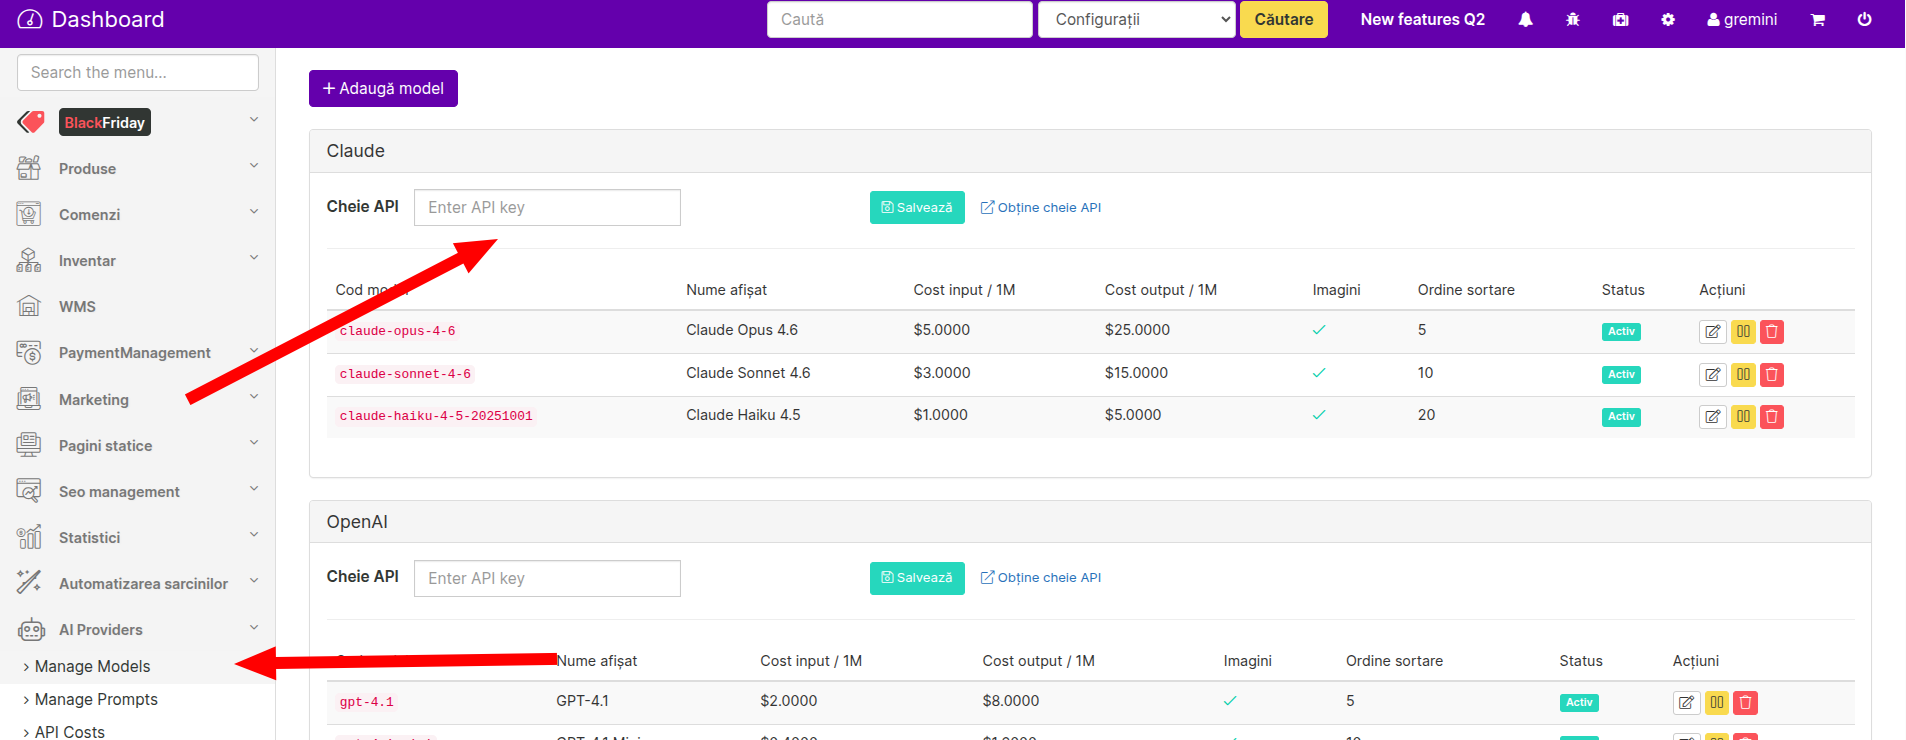The image size is (1906, 740).
Task: Click the bug report icon in header
Action: [x=1573, y=20]
